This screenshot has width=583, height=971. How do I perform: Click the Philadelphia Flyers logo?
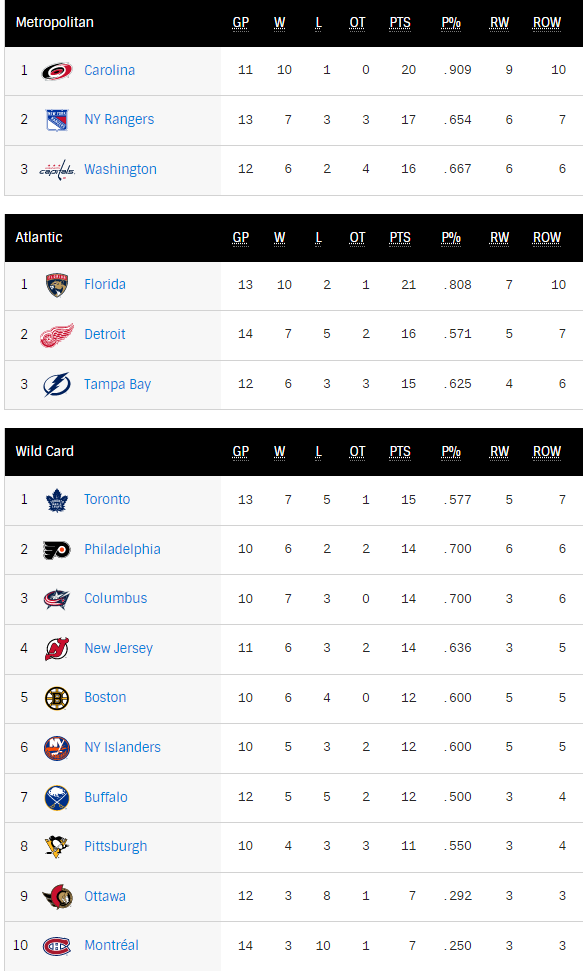coord(57,549)
